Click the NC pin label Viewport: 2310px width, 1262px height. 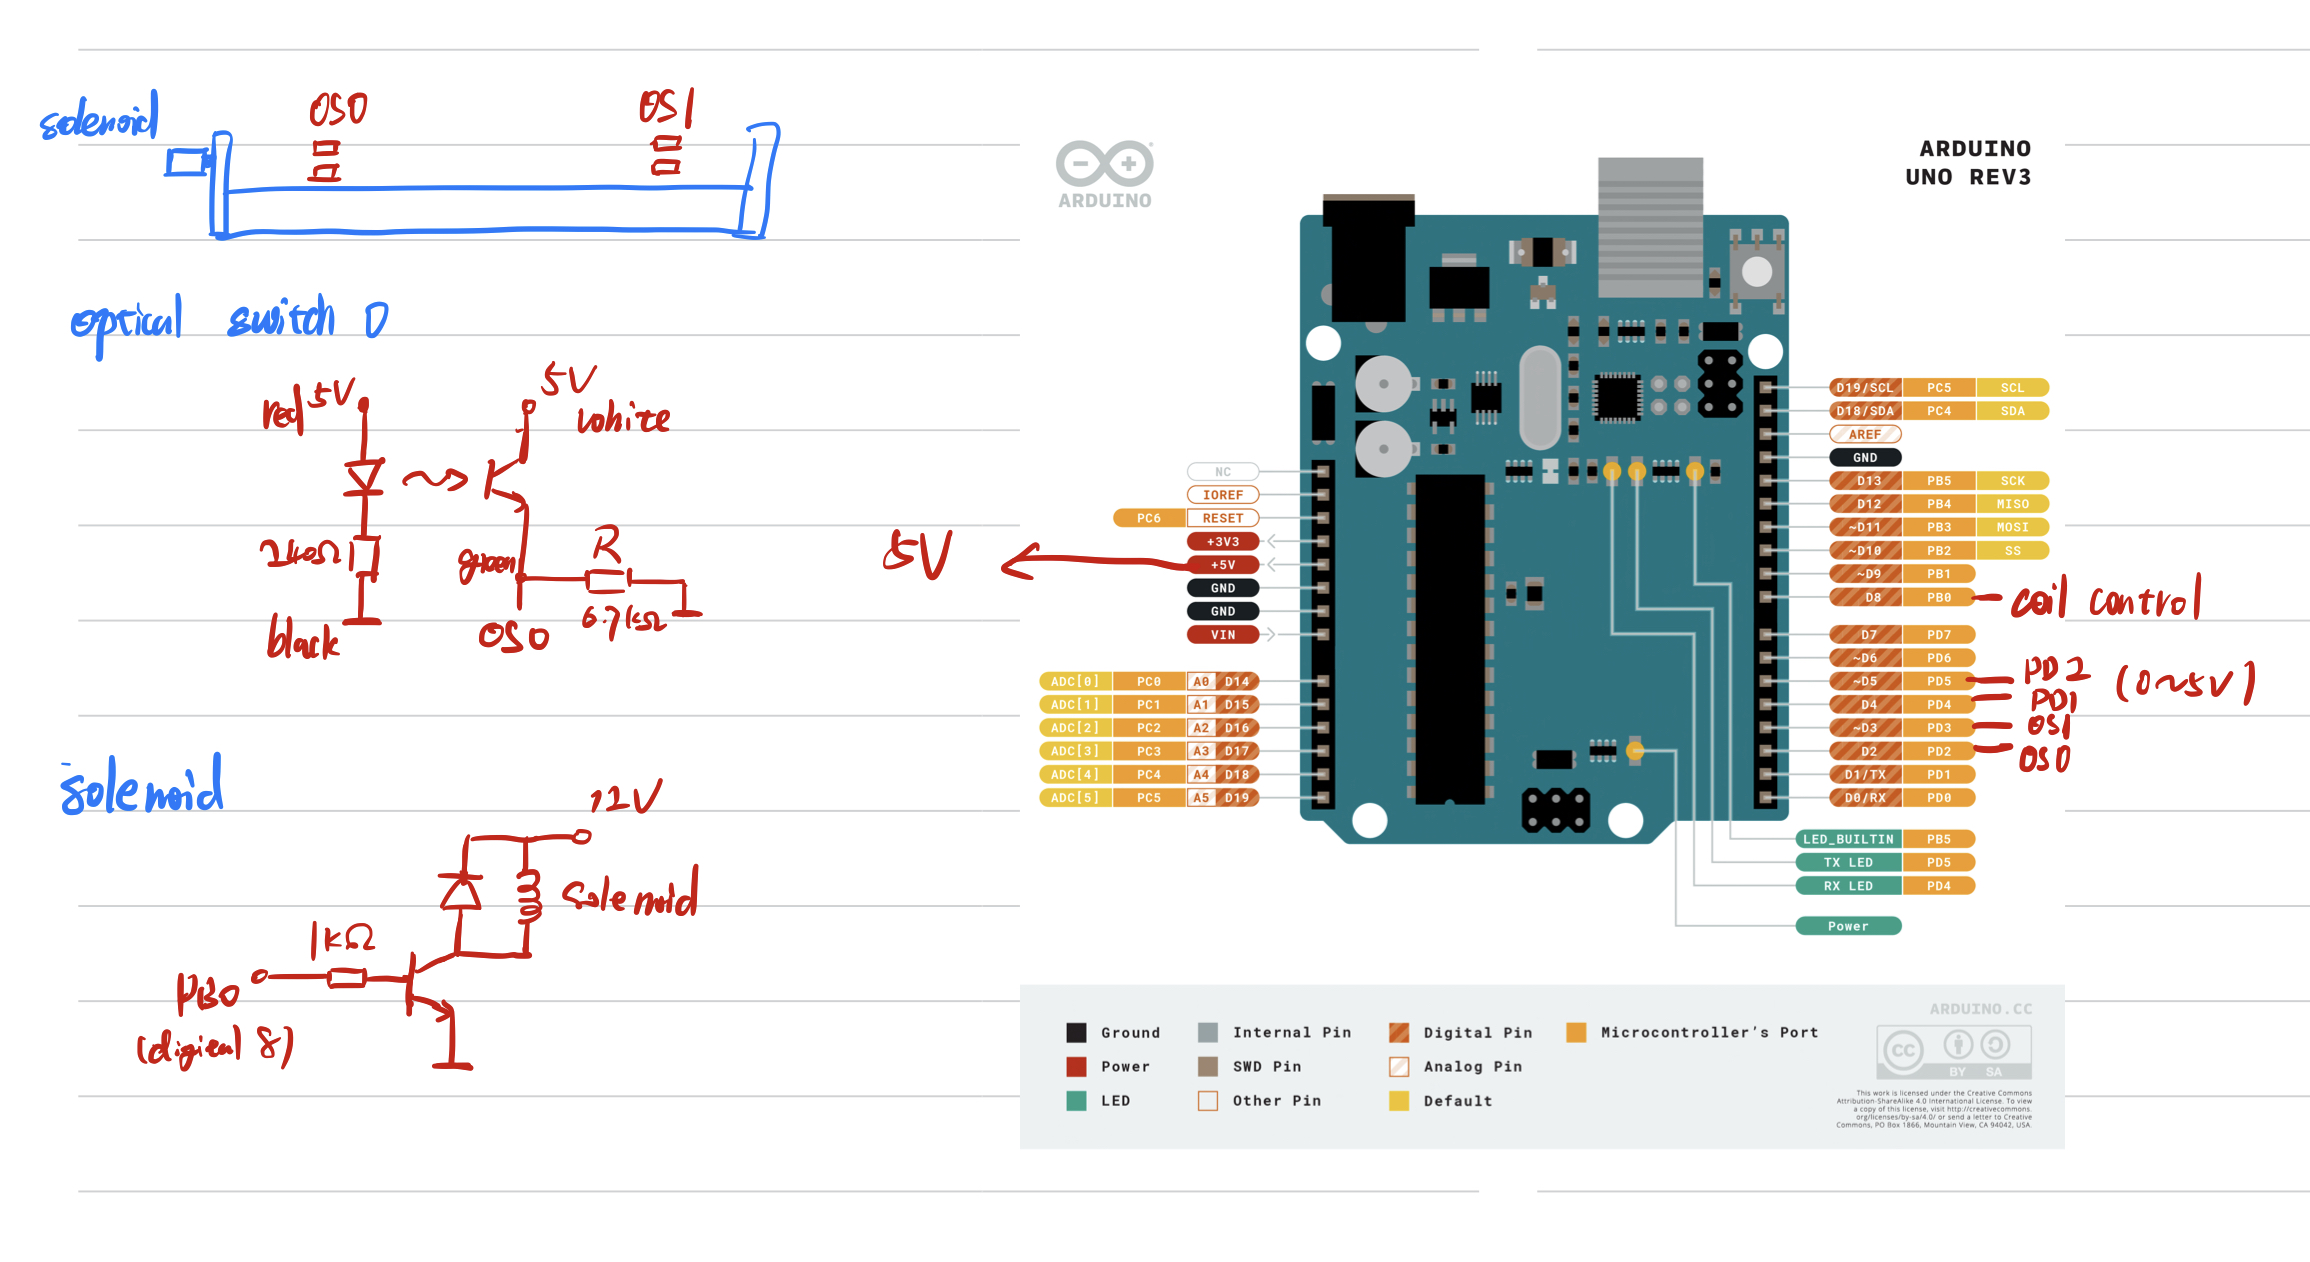(1223, 472)
